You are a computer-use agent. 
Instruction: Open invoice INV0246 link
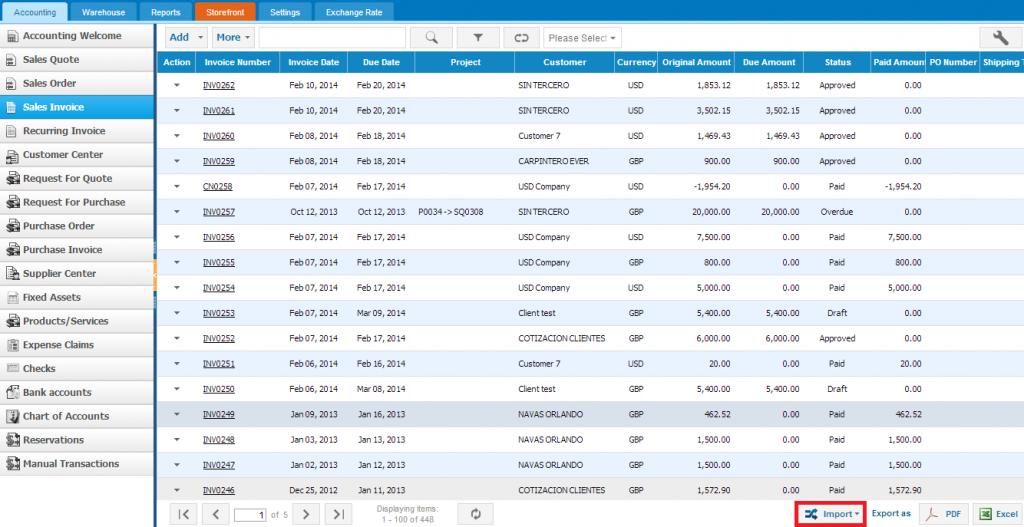click(219, 490)
